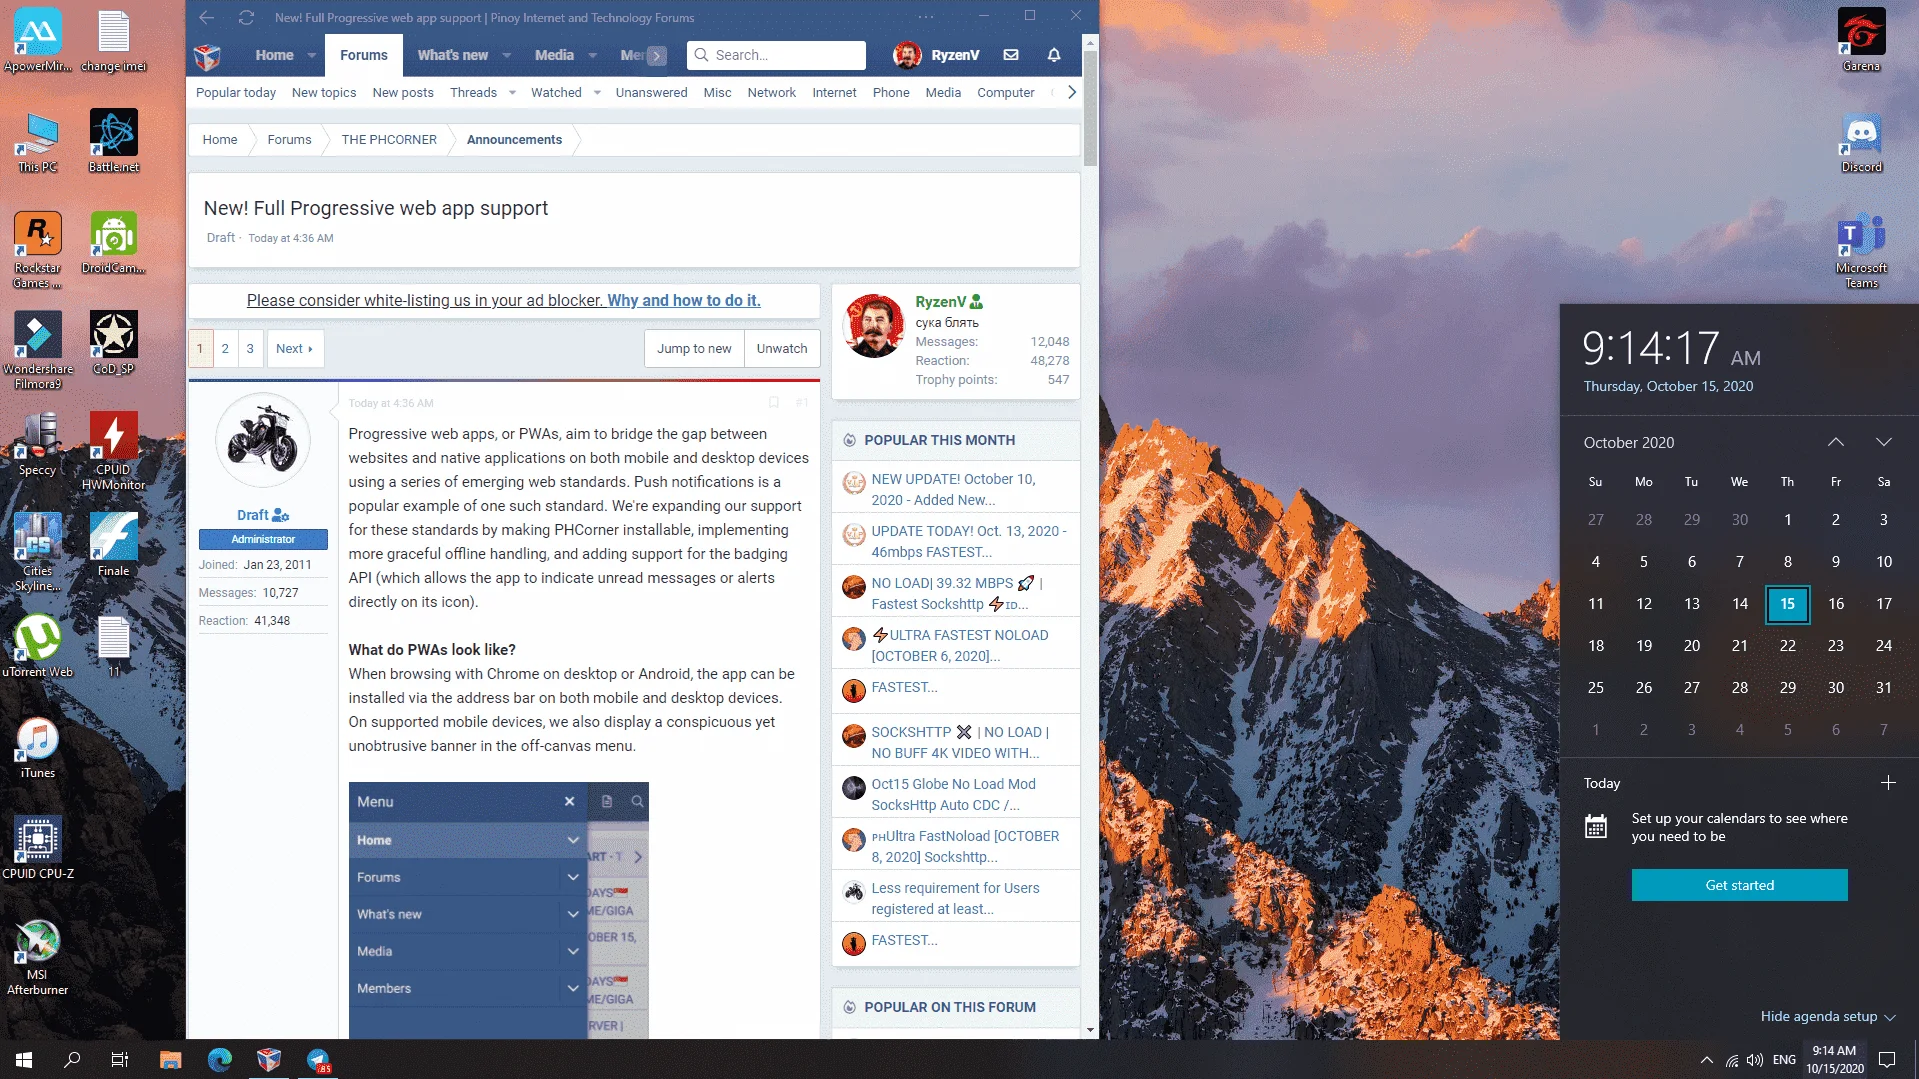
Task: Click Jump to new button
Action: coord(694,348)
